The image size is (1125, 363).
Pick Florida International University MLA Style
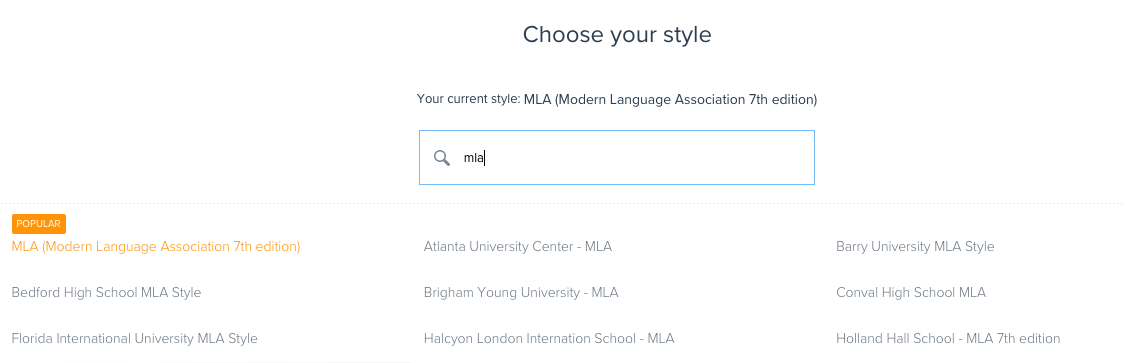(134, 339)
